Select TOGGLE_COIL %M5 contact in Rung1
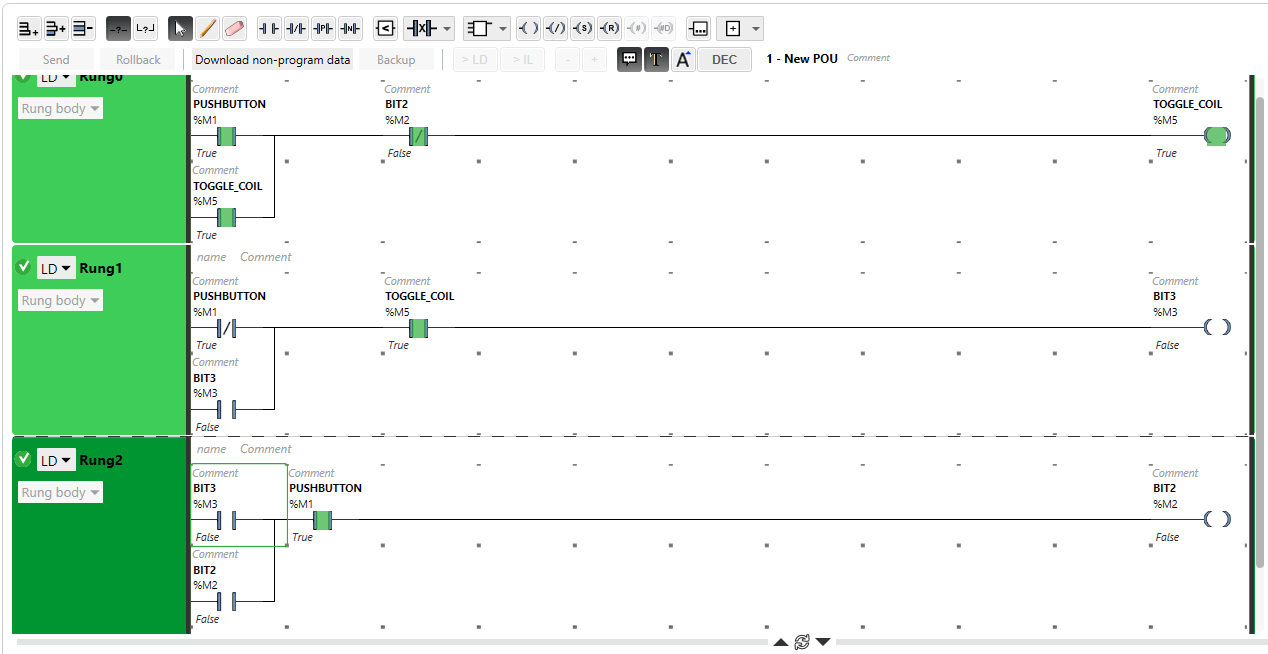The height and width of the screenshot is (654, 1268). tap(419, 328)
